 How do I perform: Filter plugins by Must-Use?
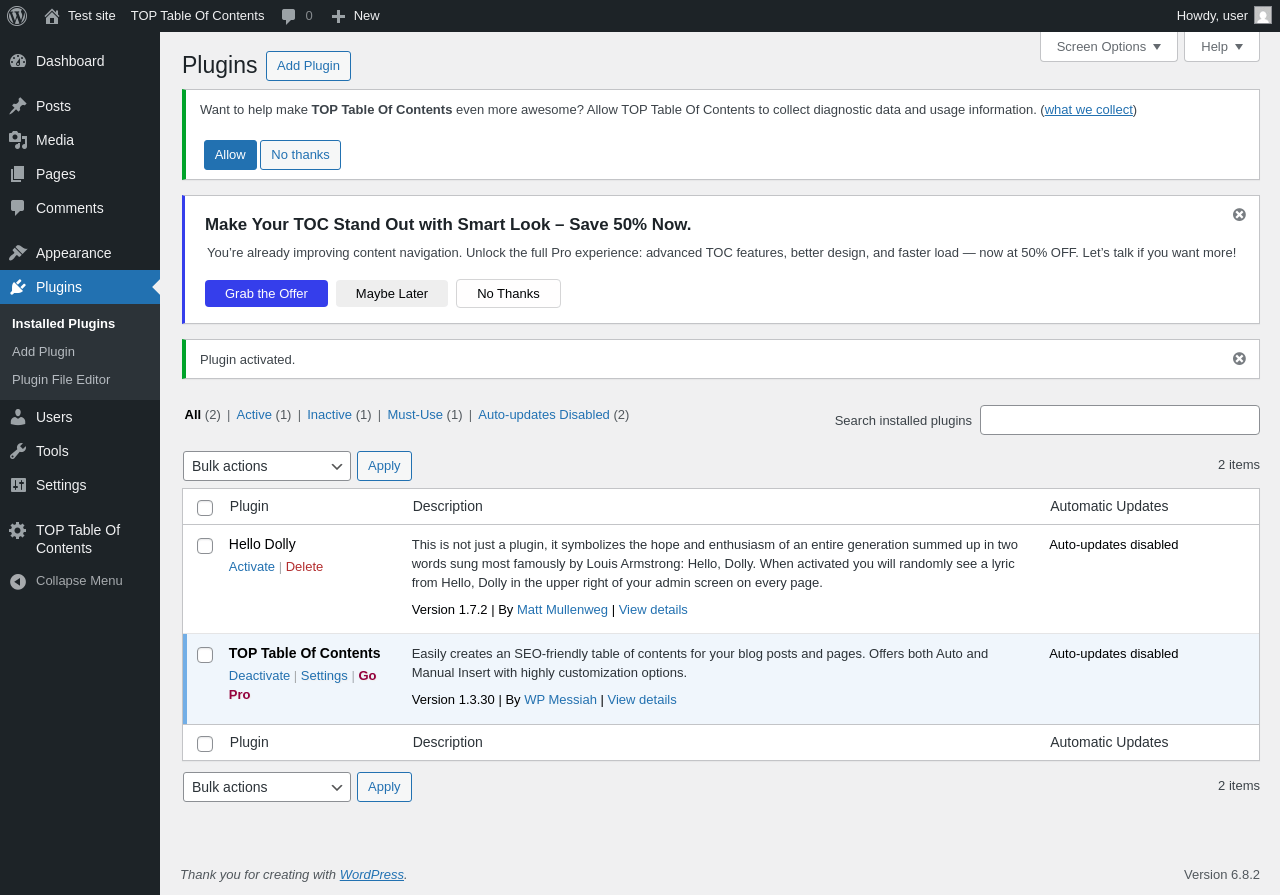point(415,415)
